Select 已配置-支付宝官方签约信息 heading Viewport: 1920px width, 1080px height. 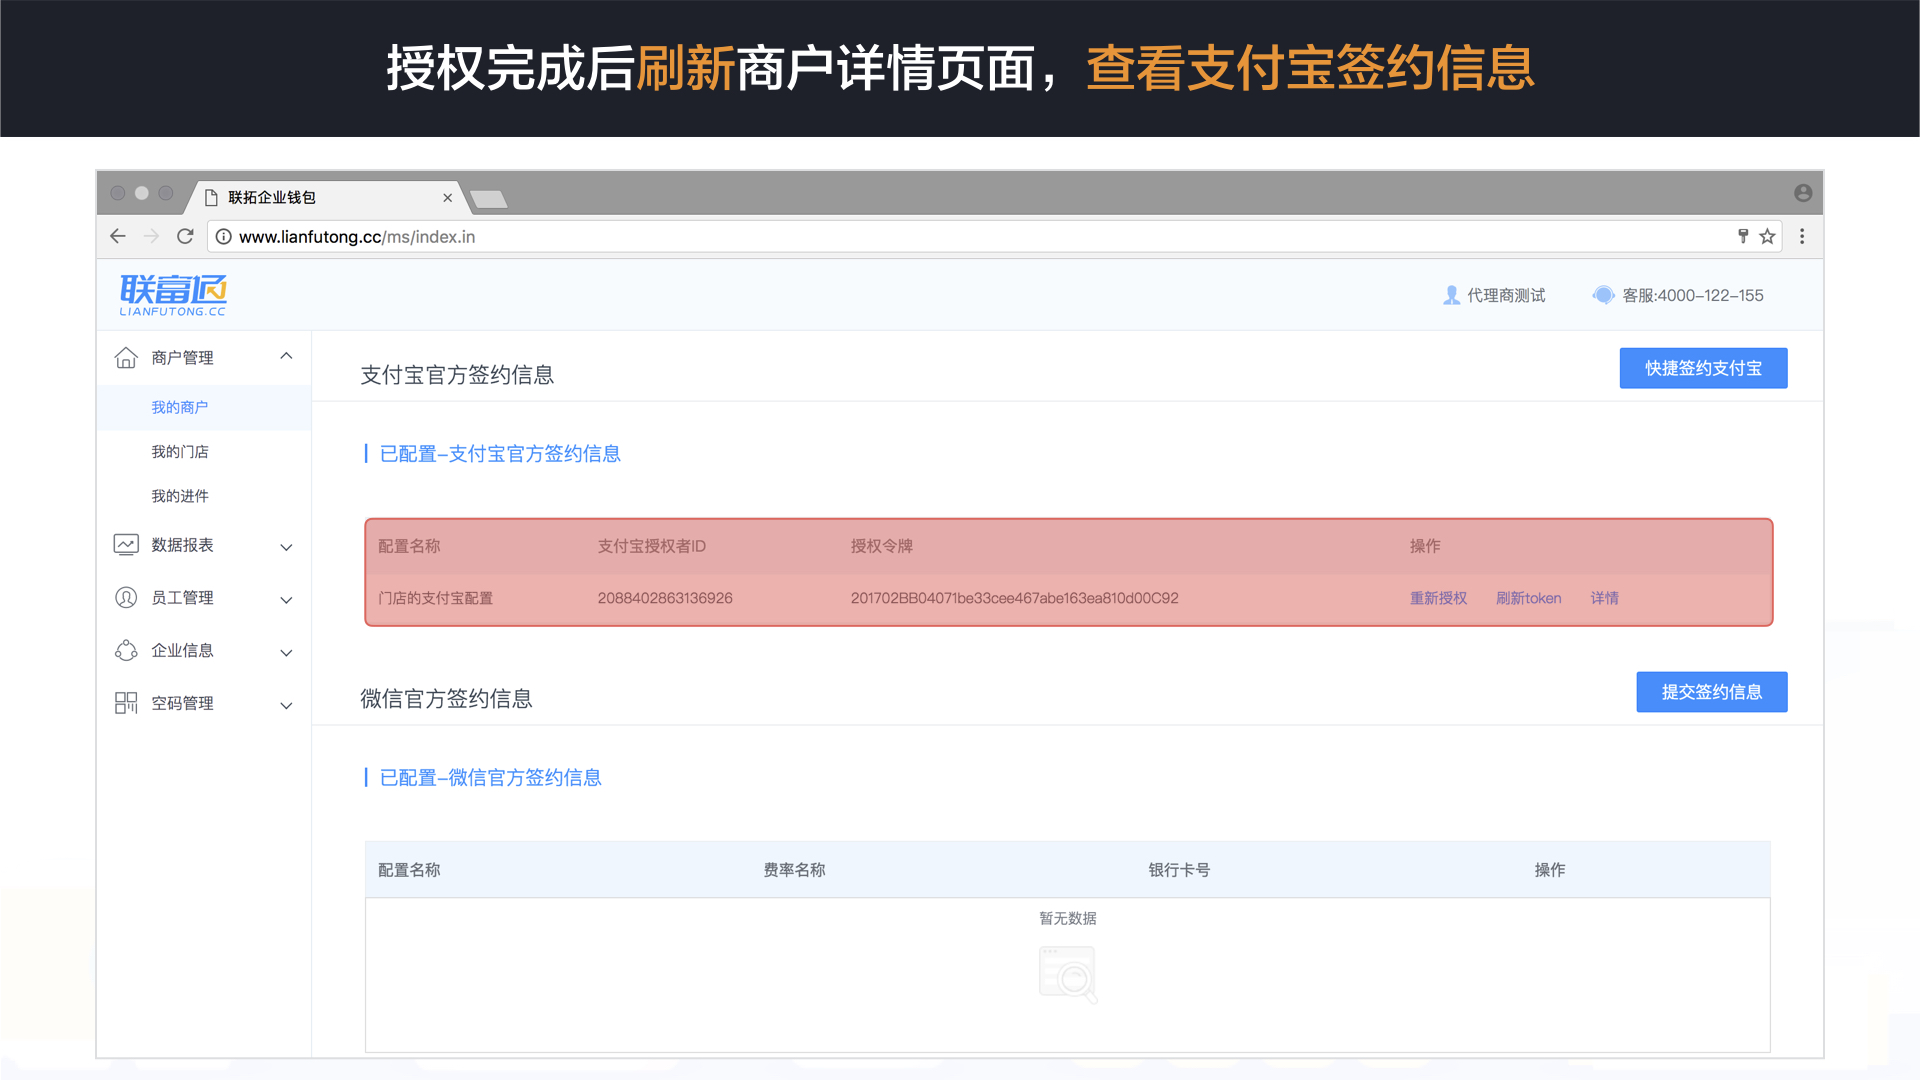pos(500,454)
